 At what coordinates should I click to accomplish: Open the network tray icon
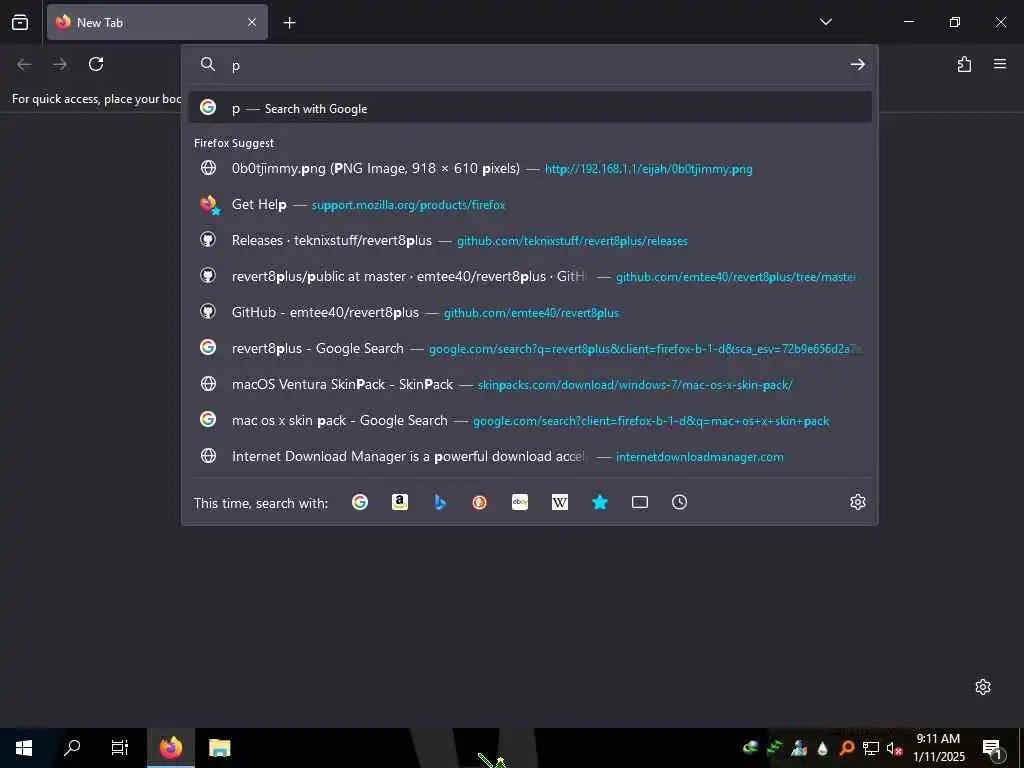871,748
